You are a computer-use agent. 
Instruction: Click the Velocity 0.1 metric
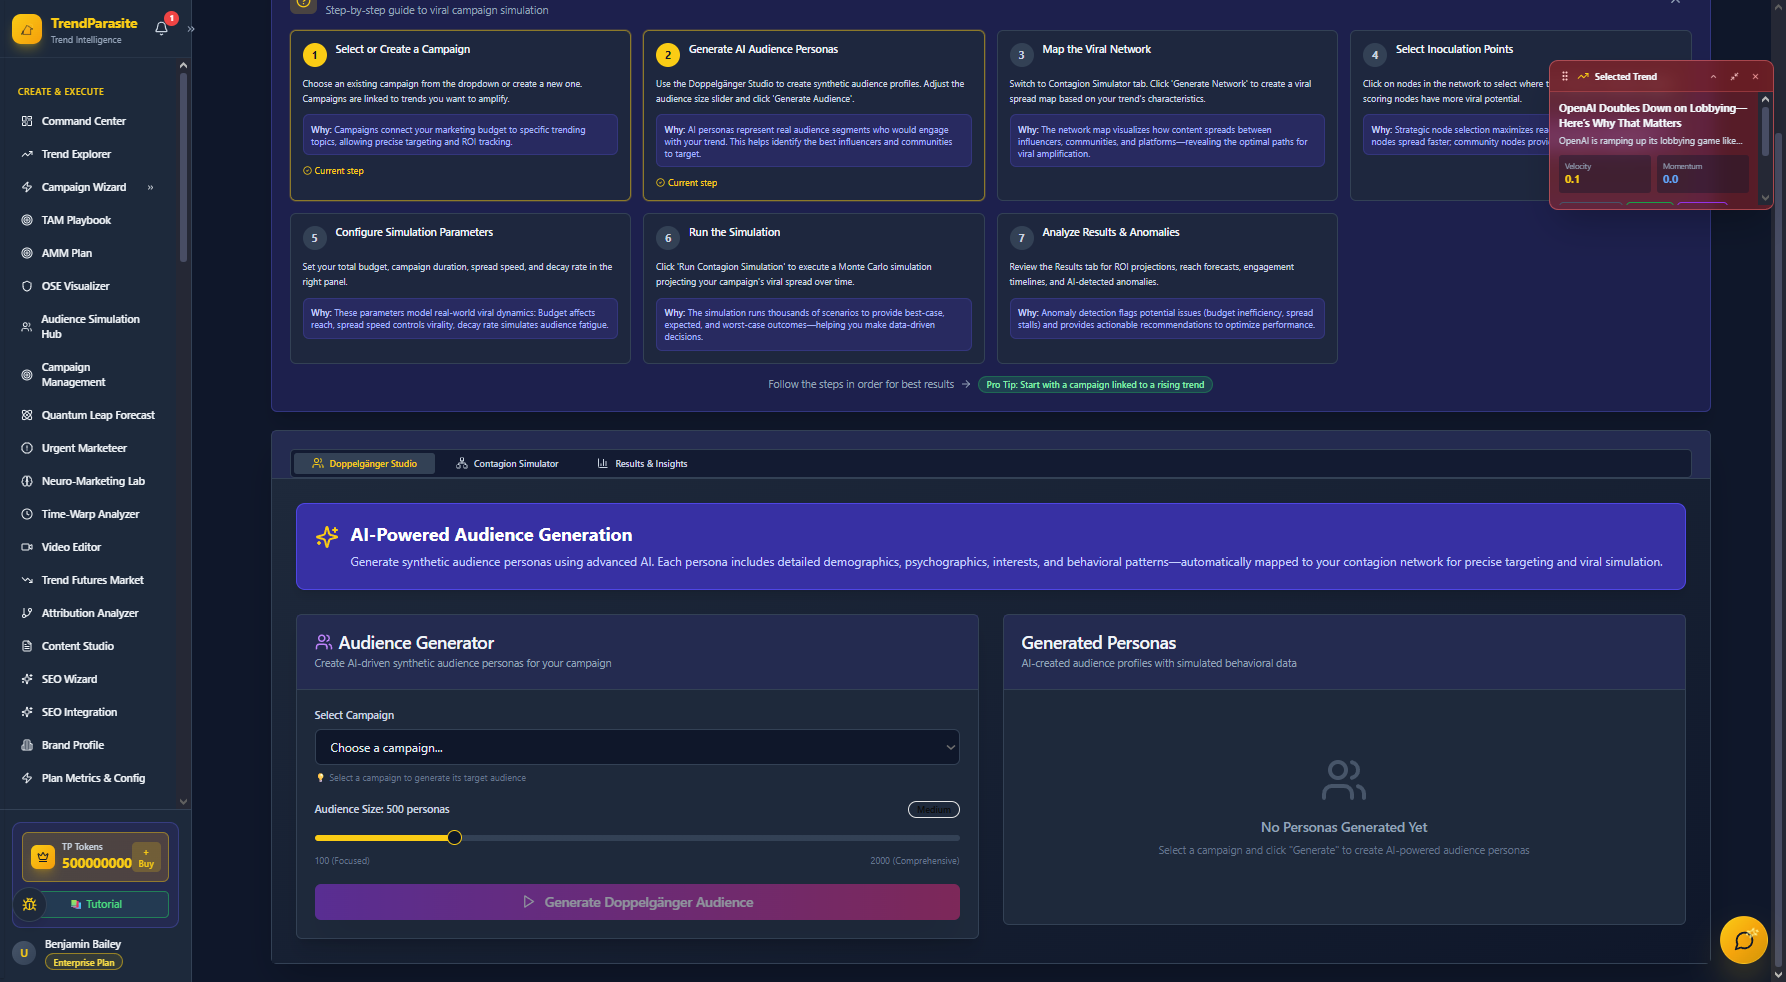tap(1604, 174)
